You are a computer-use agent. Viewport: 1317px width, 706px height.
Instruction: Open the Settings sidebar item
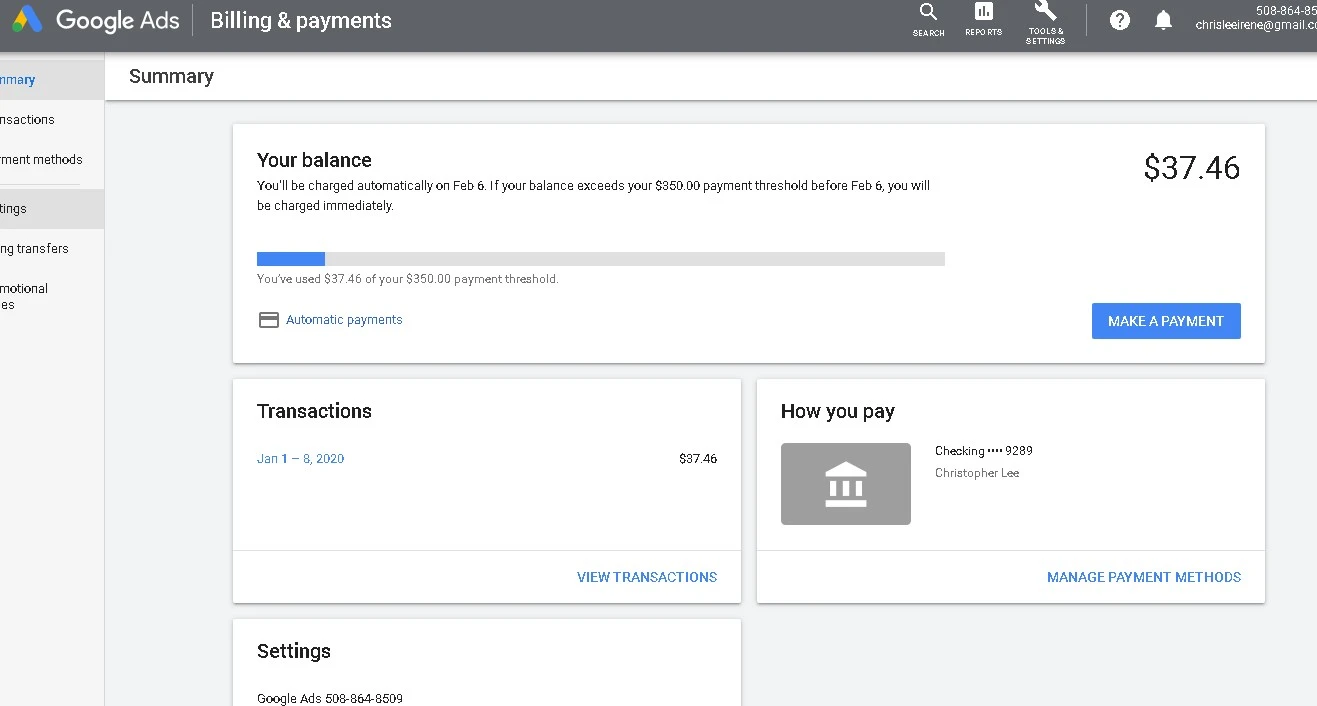tap(52, 209)
